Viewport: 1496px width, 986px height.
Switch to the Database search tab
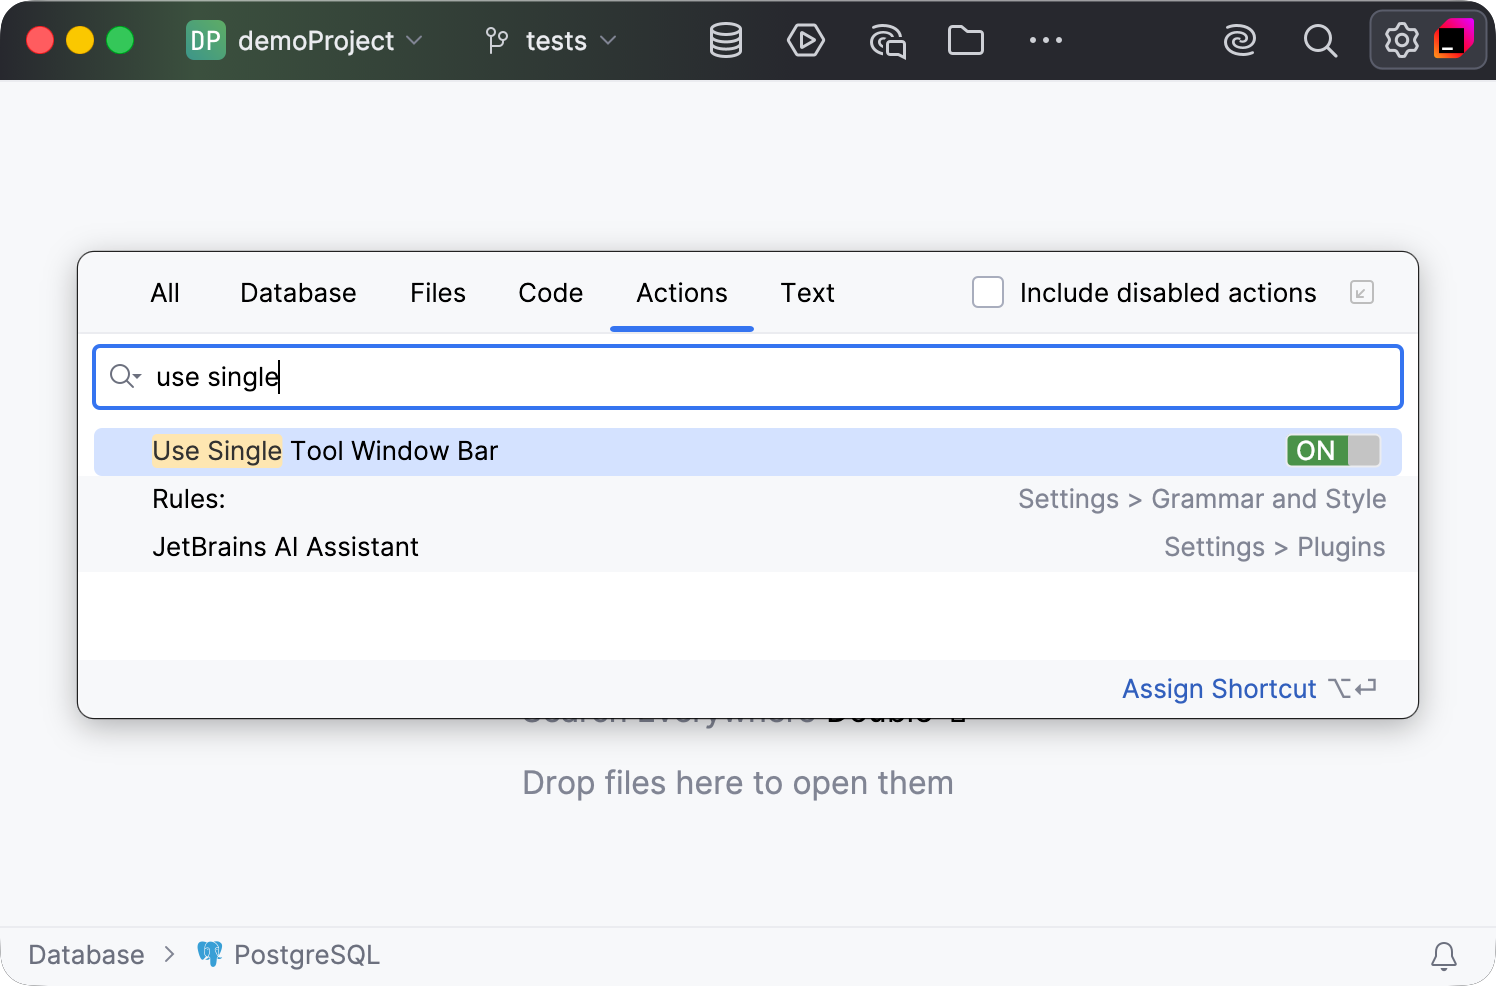[x=298, y=293]
